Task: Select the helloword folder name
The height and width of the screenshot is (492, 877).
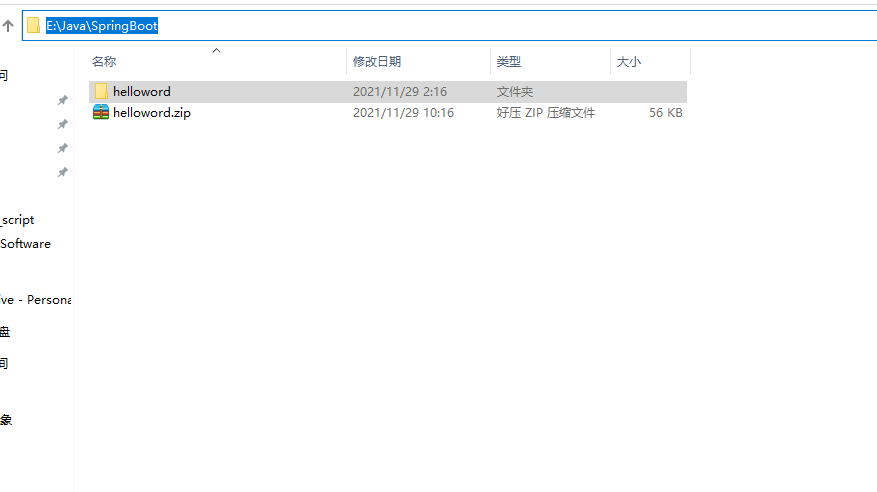Action: 142,92
